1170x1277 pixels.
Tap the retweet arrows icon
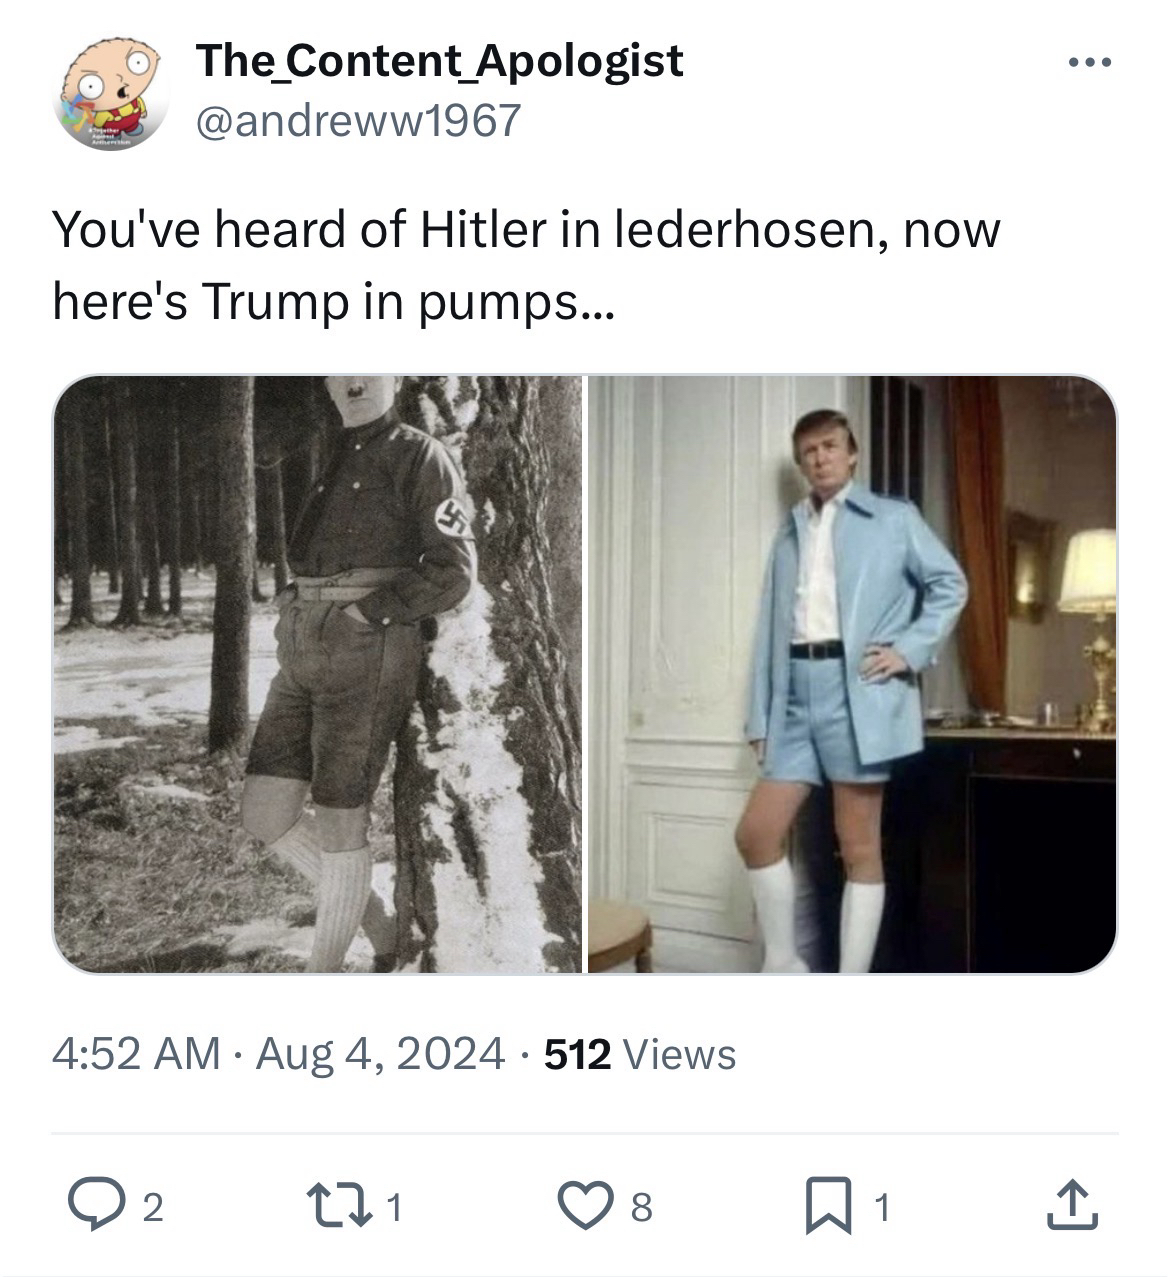[337, 1206]
